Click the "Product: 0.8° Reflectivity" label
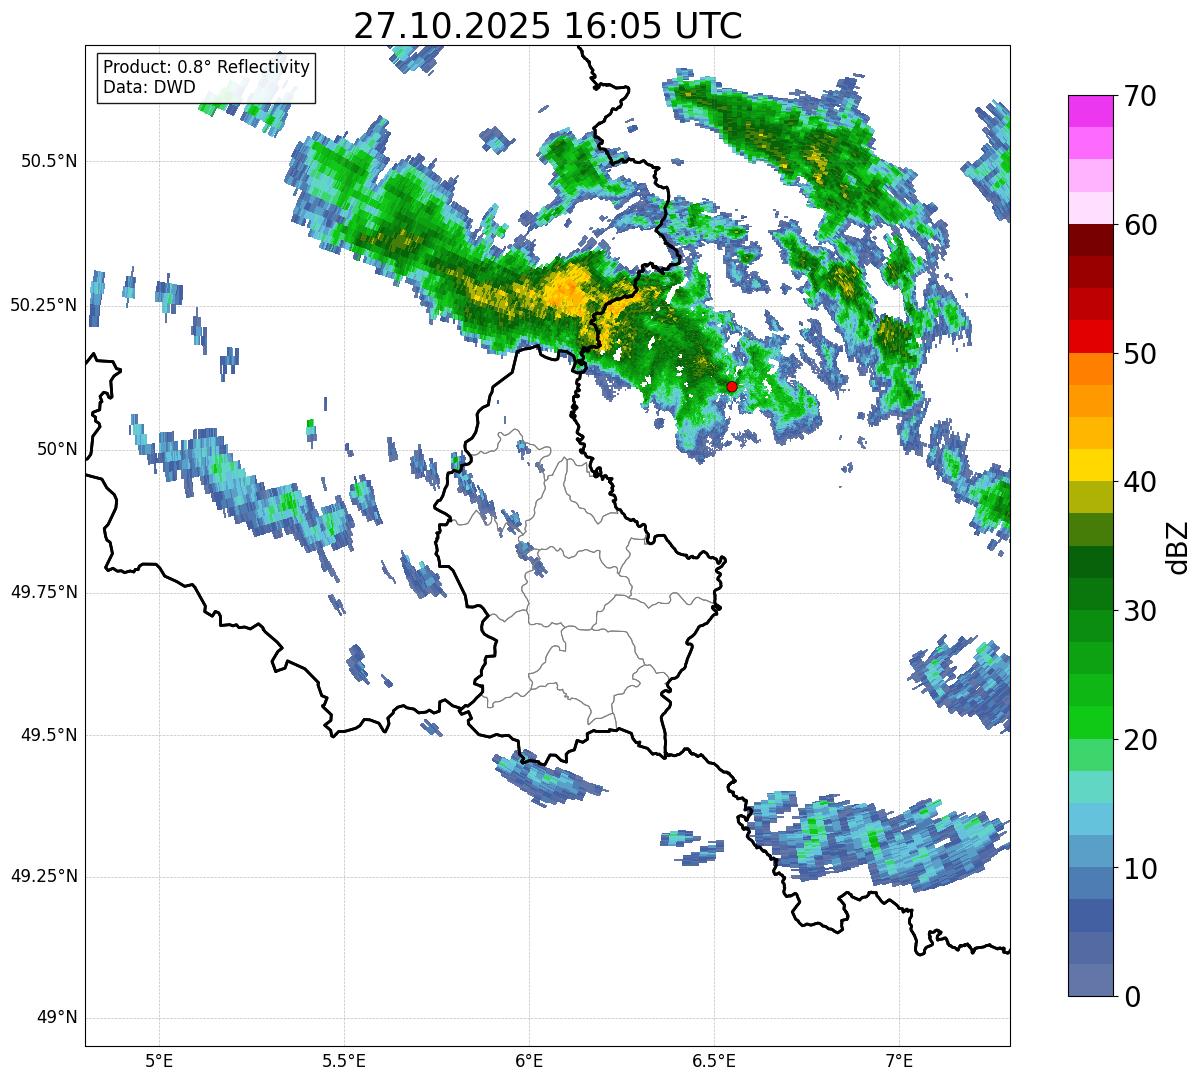 [207, 67]
